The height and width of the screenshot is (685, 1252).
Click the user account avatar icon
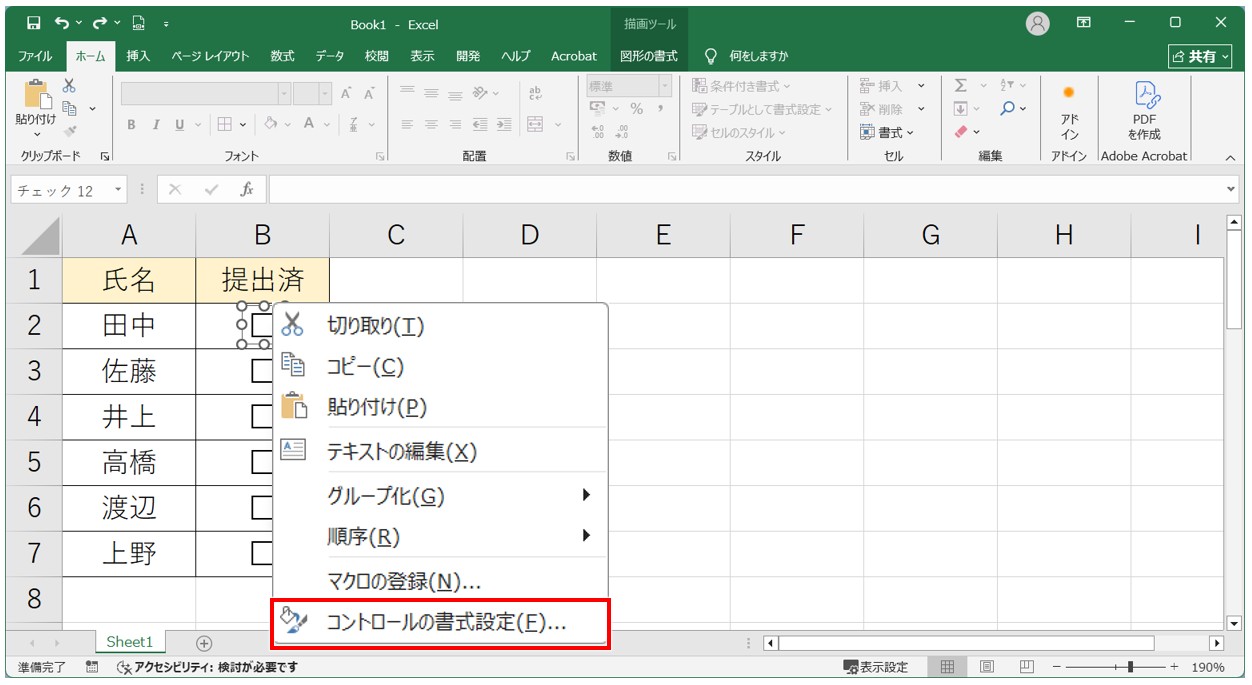pos(1038,24)
